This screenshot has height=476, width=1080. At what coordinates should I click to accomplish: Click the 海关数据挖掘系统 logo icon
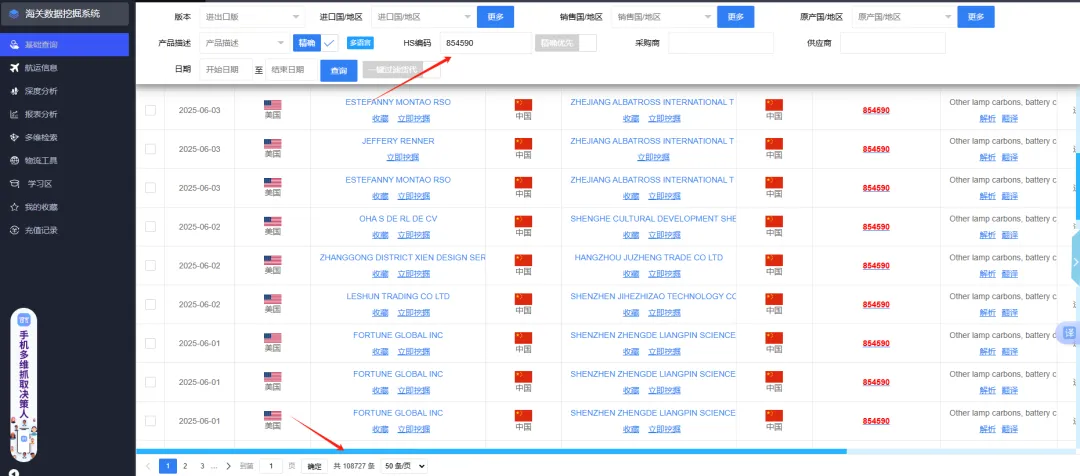coord(14,13)
